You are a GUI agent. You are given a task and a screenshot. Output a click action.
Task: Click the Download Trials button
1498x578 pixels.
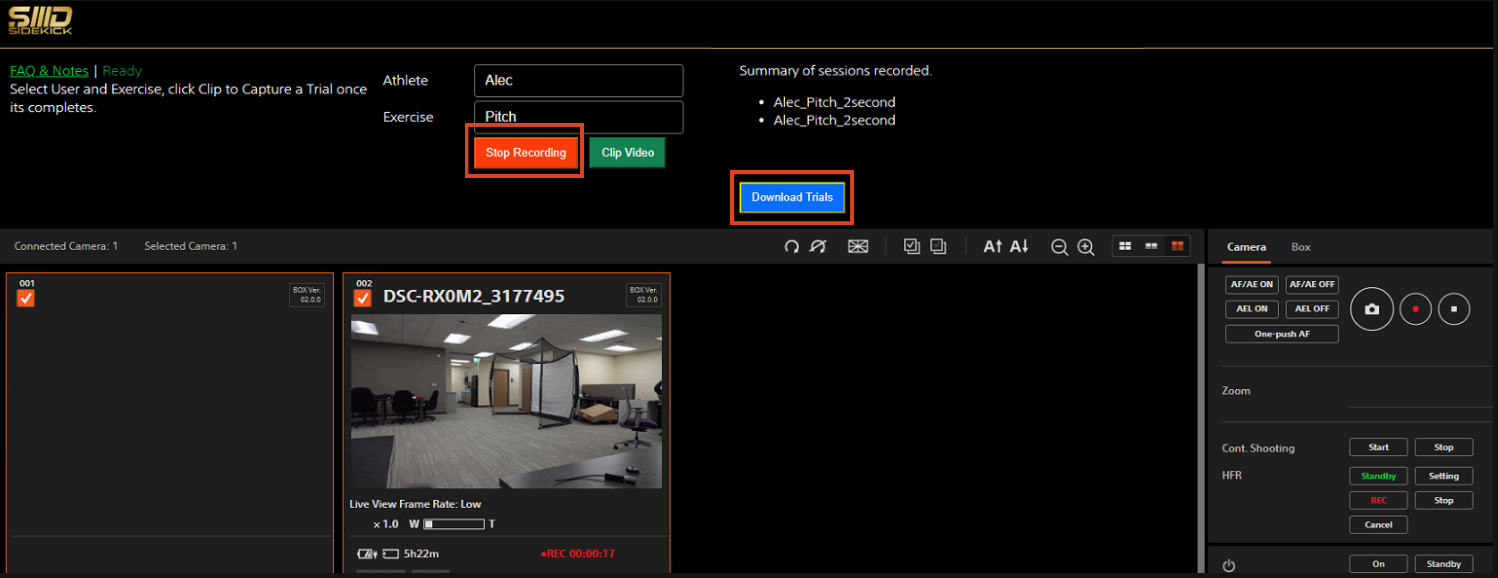pyautogui.click(x=792, y=197)
